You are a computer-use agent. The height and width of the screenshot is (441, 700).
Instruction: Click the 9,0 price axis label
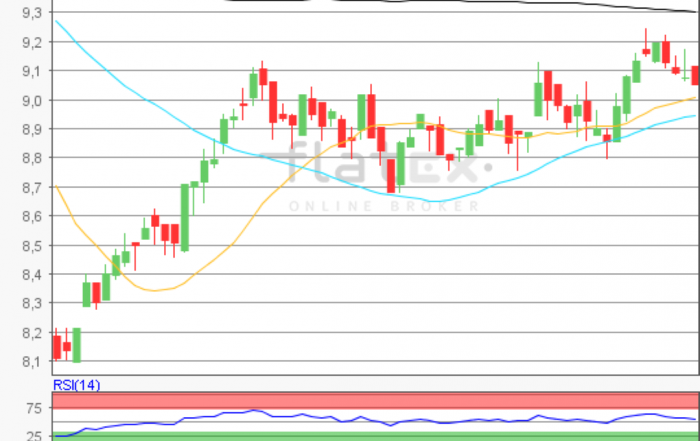31,100
